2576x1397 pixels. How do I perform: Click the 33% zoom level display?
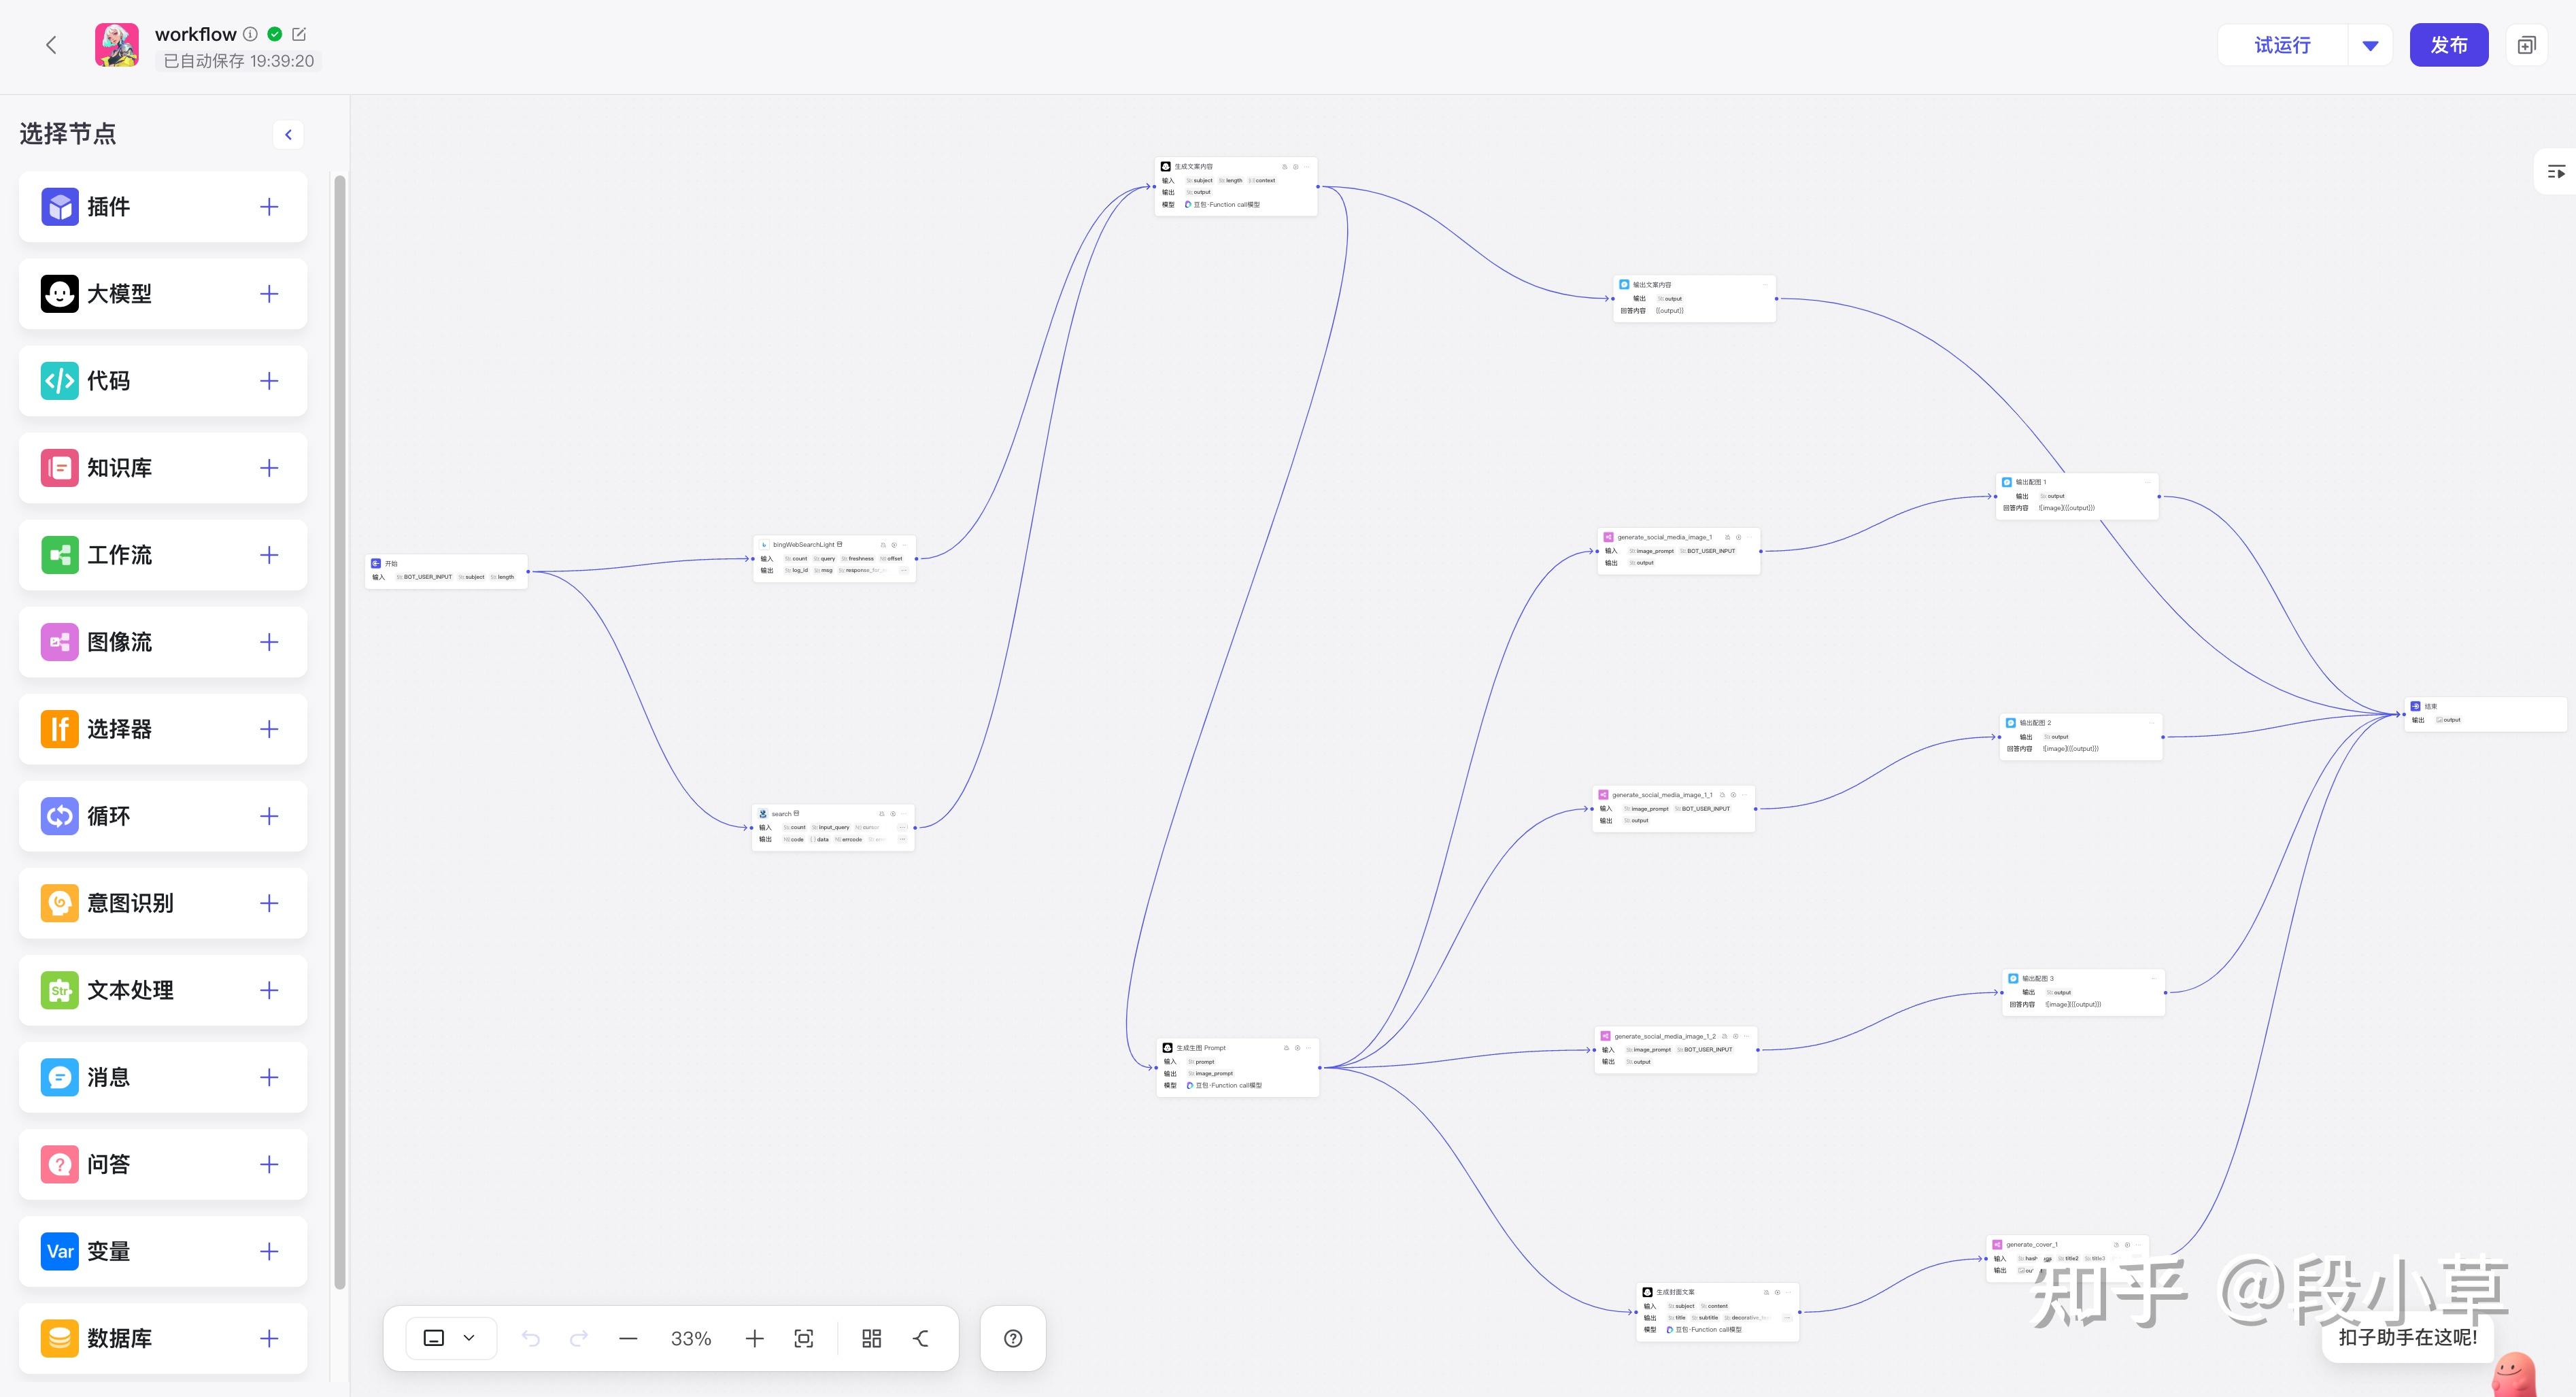coord(691,1338)
